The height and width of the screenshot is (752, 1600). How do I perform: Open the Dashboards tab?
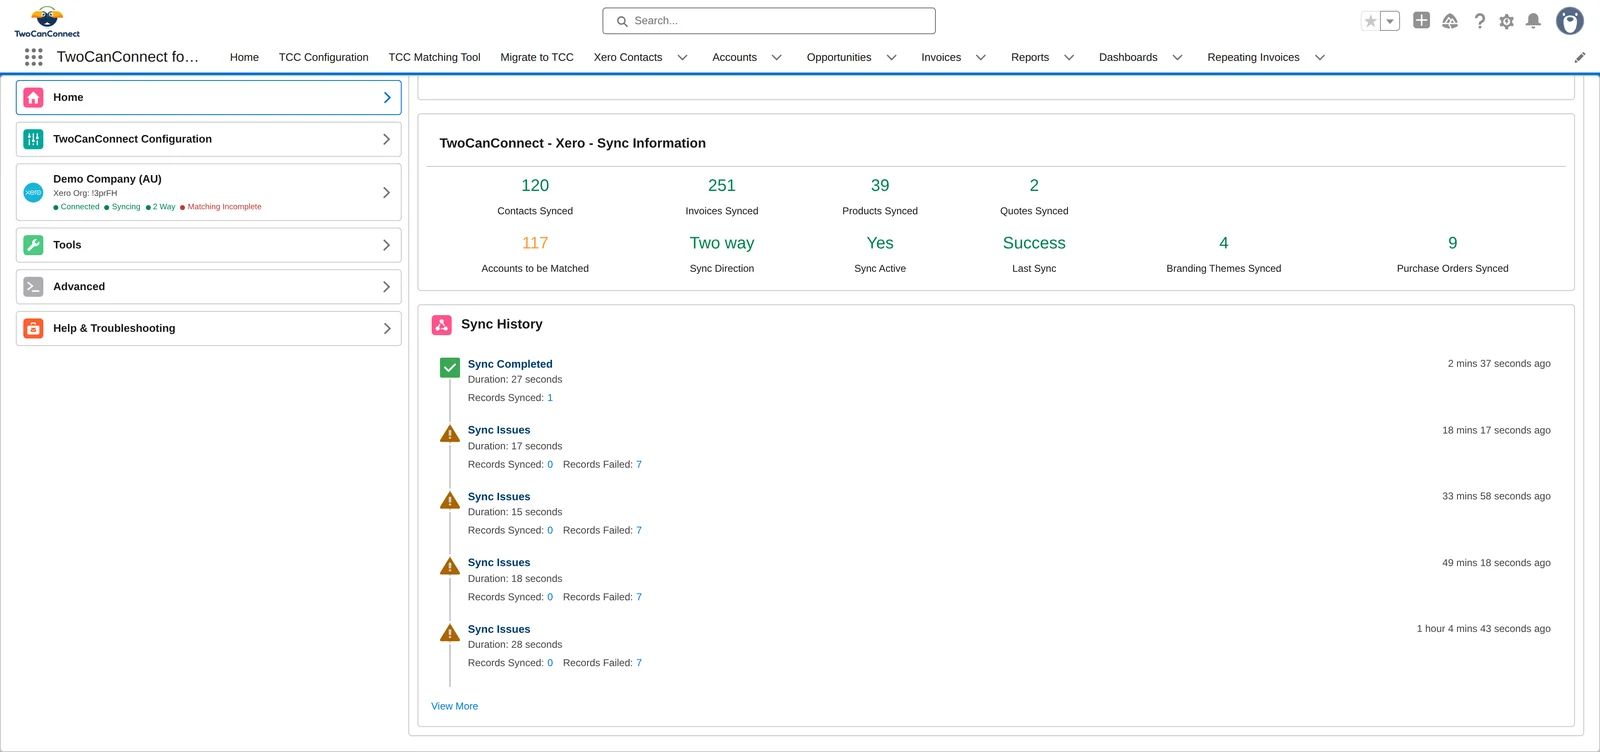pos(1128,57)
